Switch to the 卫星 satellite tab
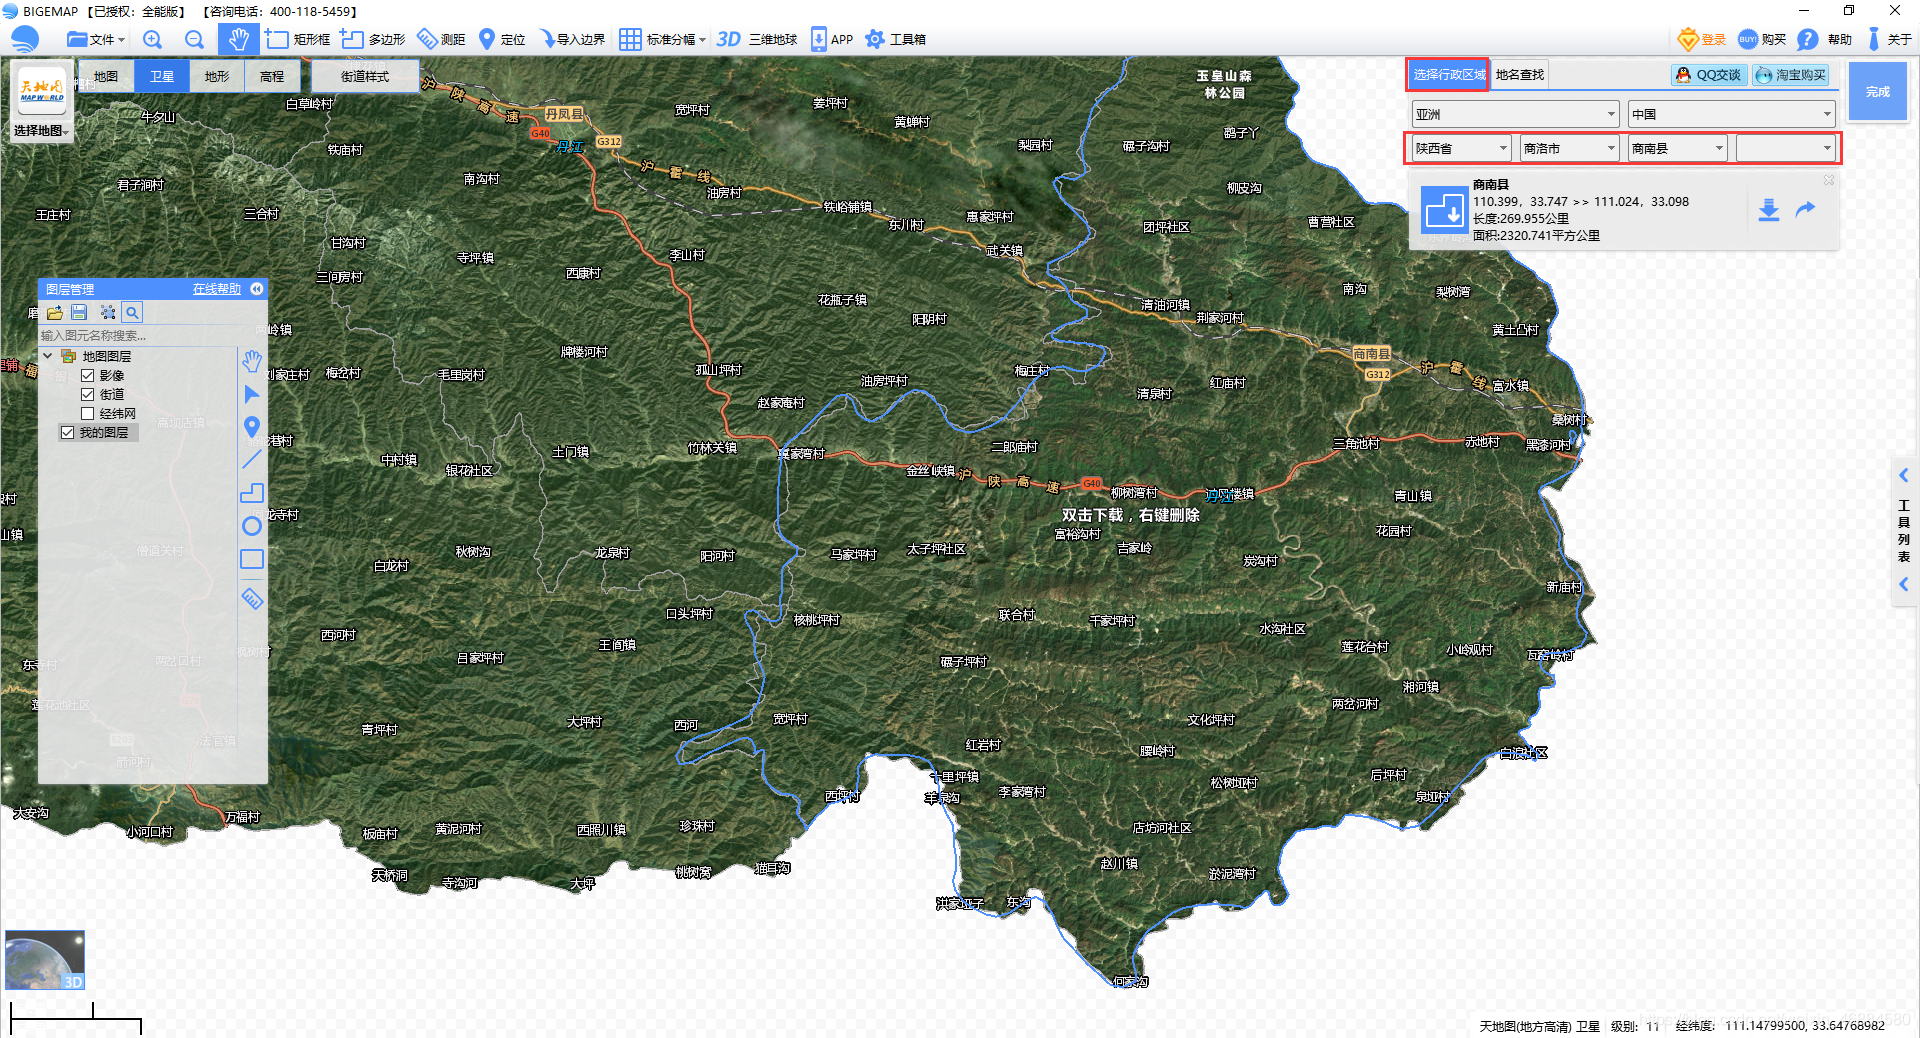 162,76
